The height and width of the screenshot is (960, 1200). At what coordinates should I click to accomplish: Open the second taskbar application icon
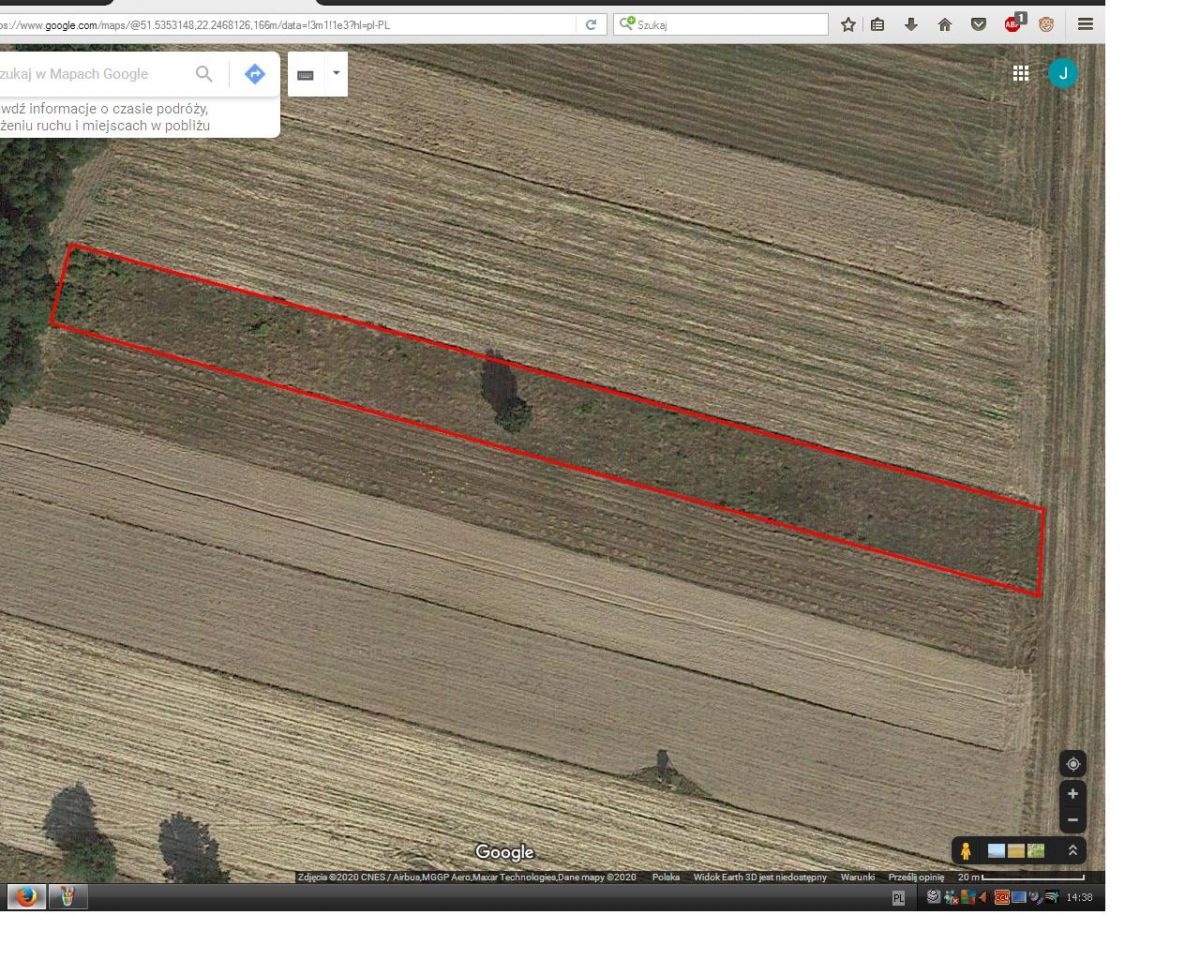pos(67,897)
